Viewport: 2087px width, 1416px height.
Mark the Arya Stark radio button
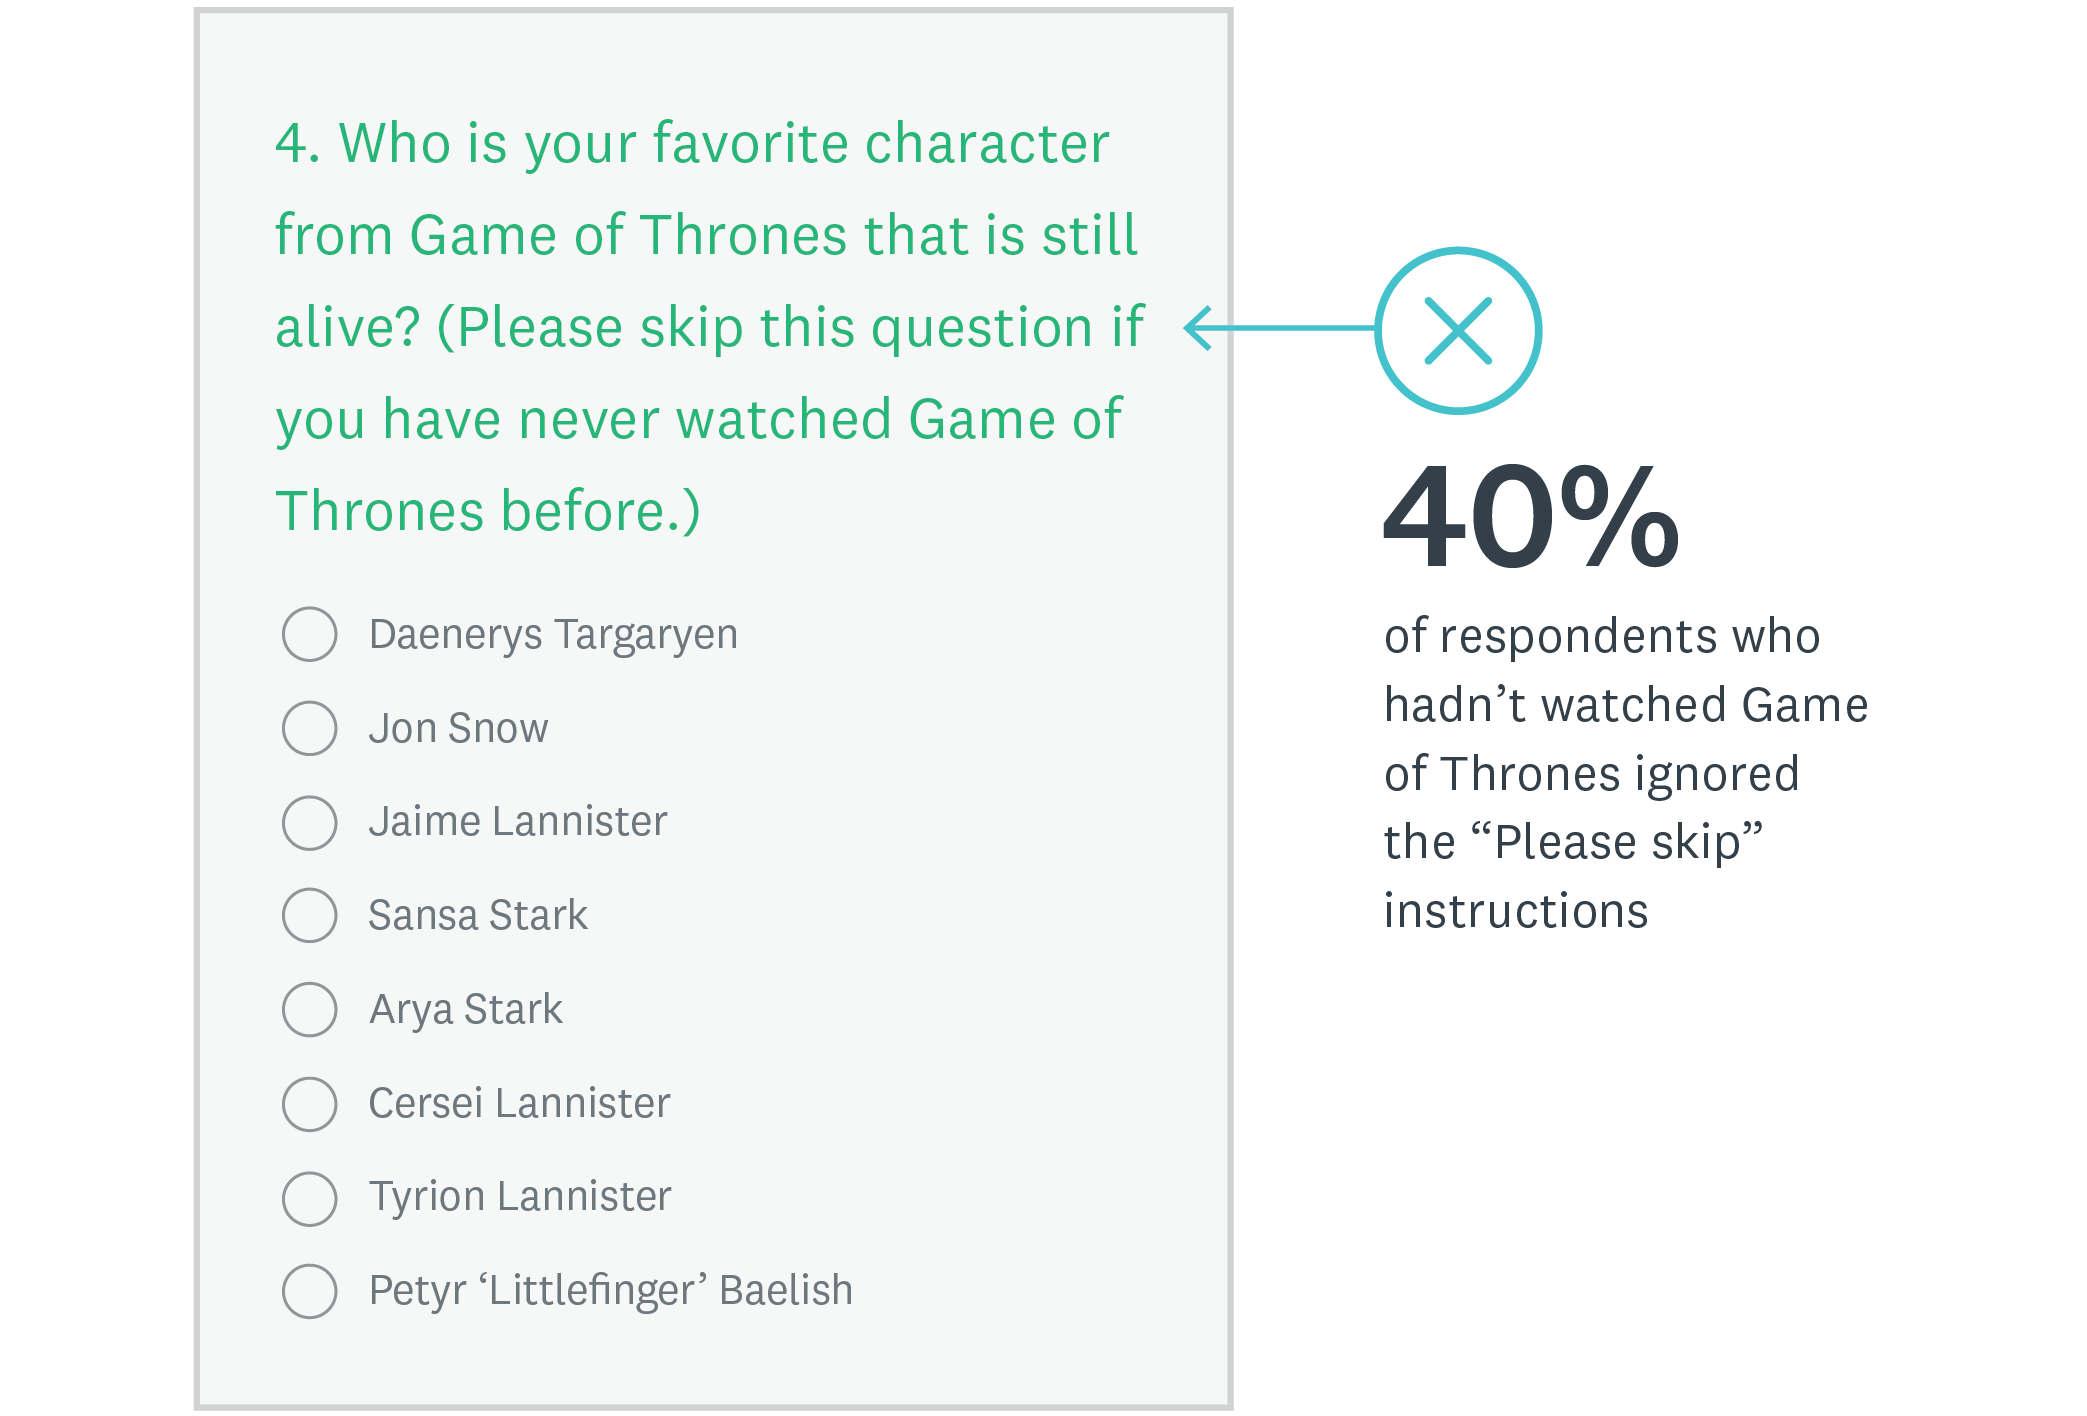tap(310, 1009)
